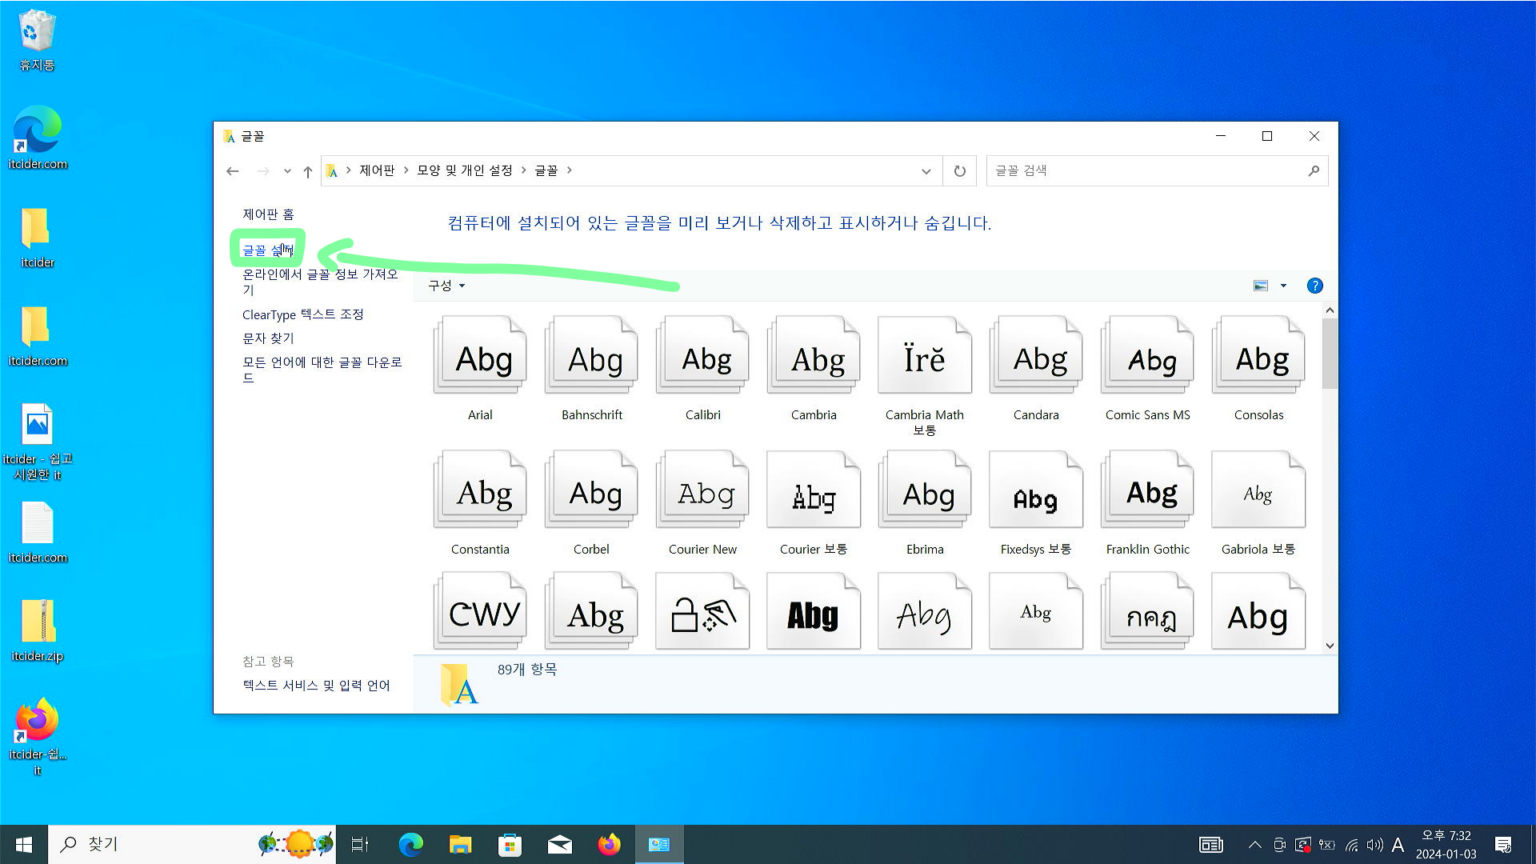Open Help via the question mark icon
The image size is (1536, 864).
[1315, 285]
